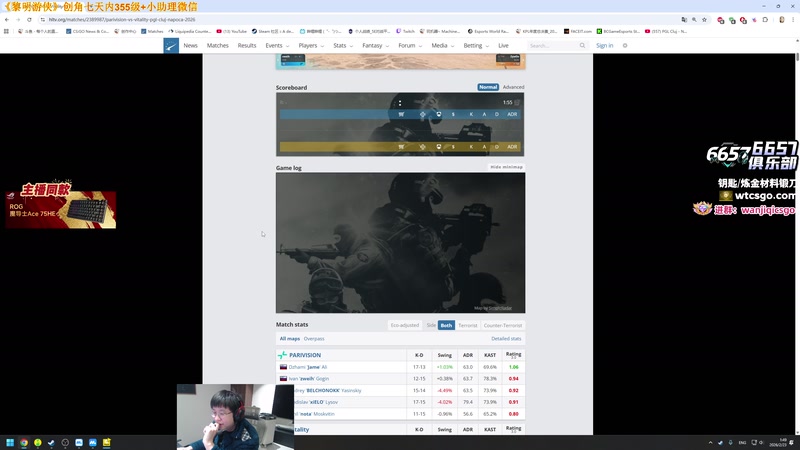Image resolution: width=800 pixels, height=450 pixels.
Task: Select the Overpass stats tab
Action: point(314,339)
